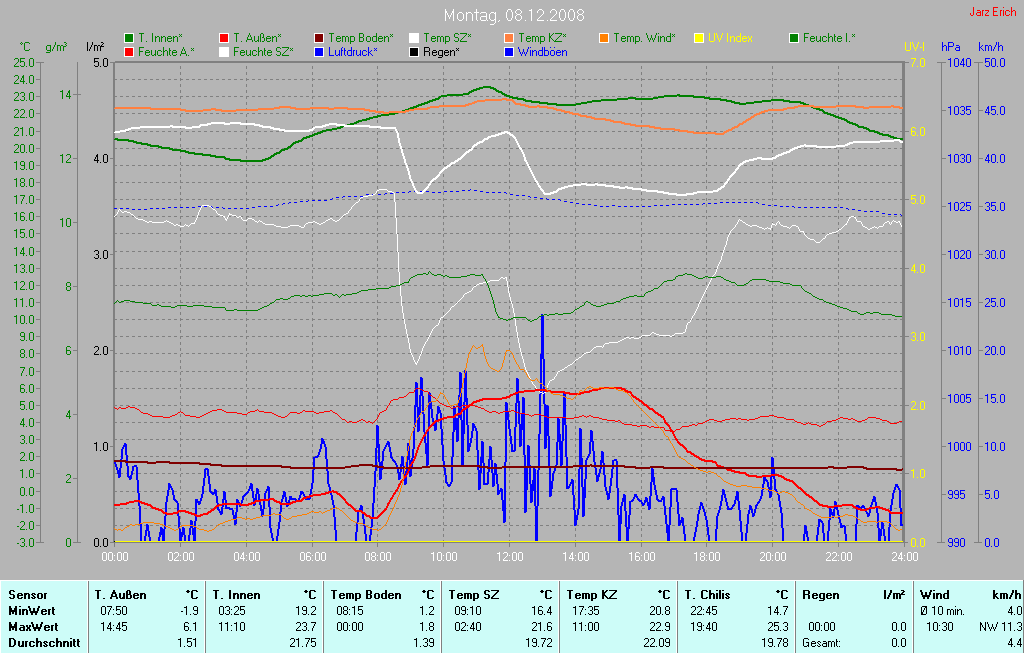Click the Temp KZ column header
The height and width of the screenshot is (653, 1024).
tap(592, 595)
